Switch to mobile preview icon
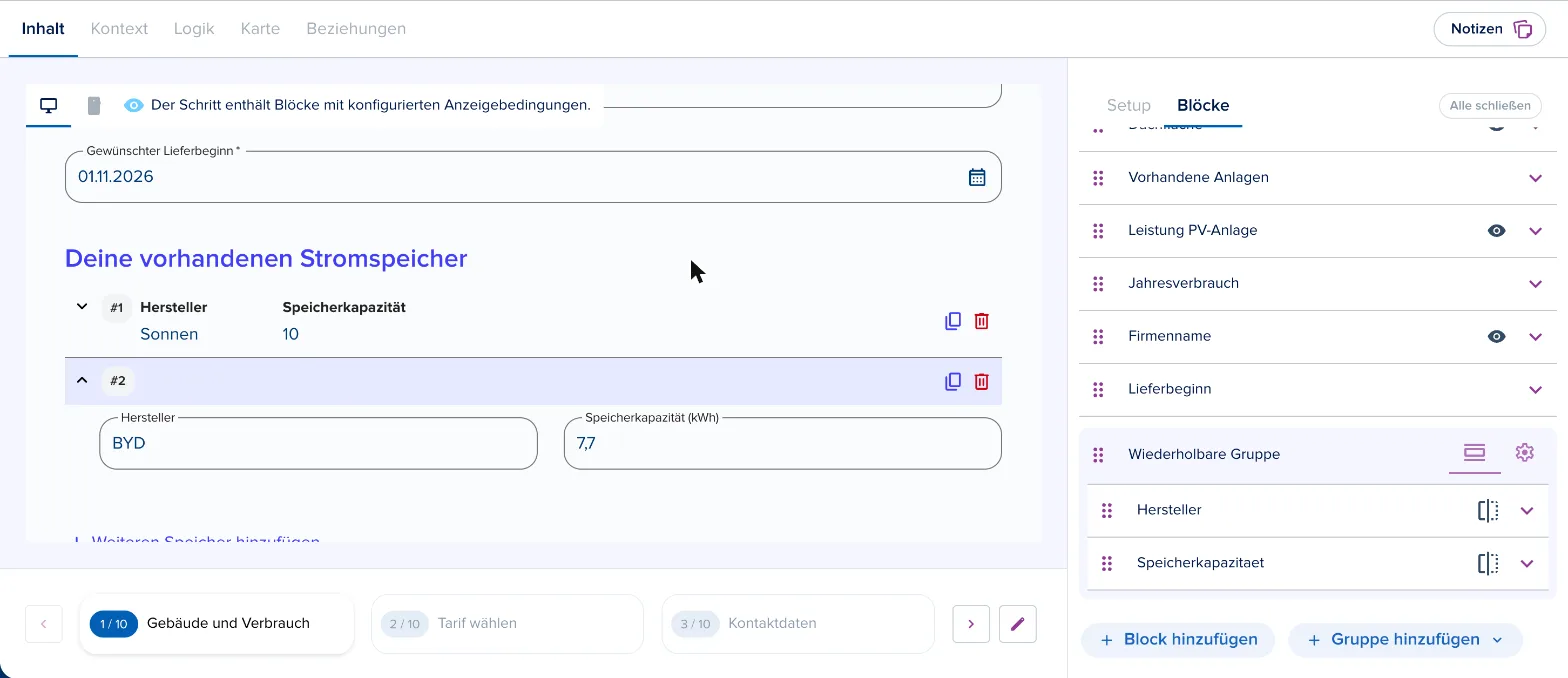 94,105
